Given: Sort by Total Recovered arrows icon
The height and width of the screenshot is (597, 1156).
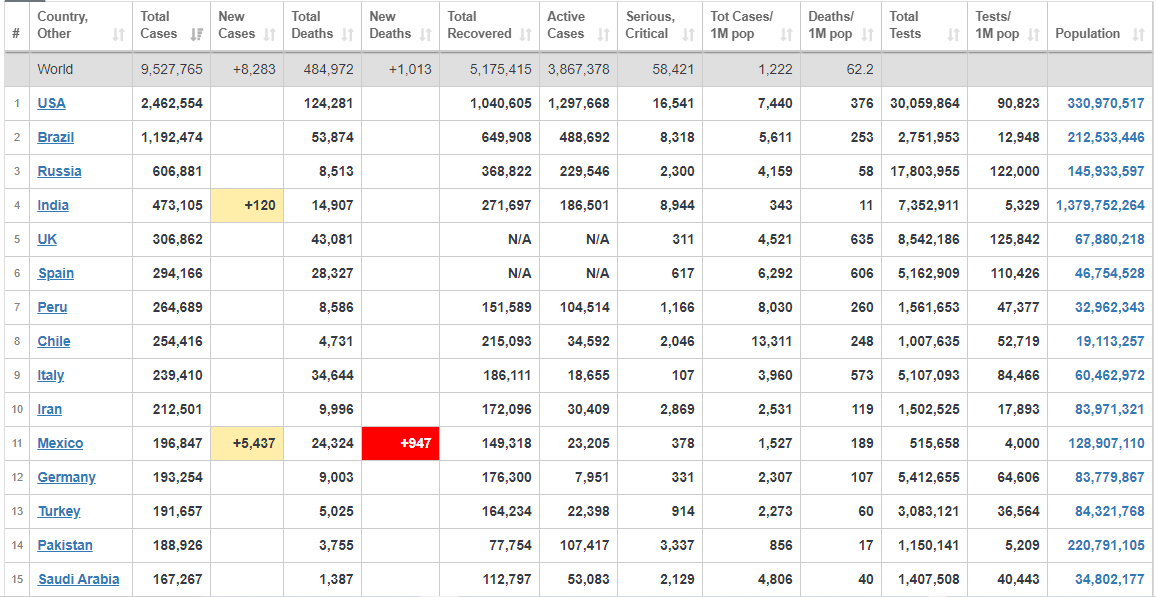Looking at the screenshot, I should [526, 34].
